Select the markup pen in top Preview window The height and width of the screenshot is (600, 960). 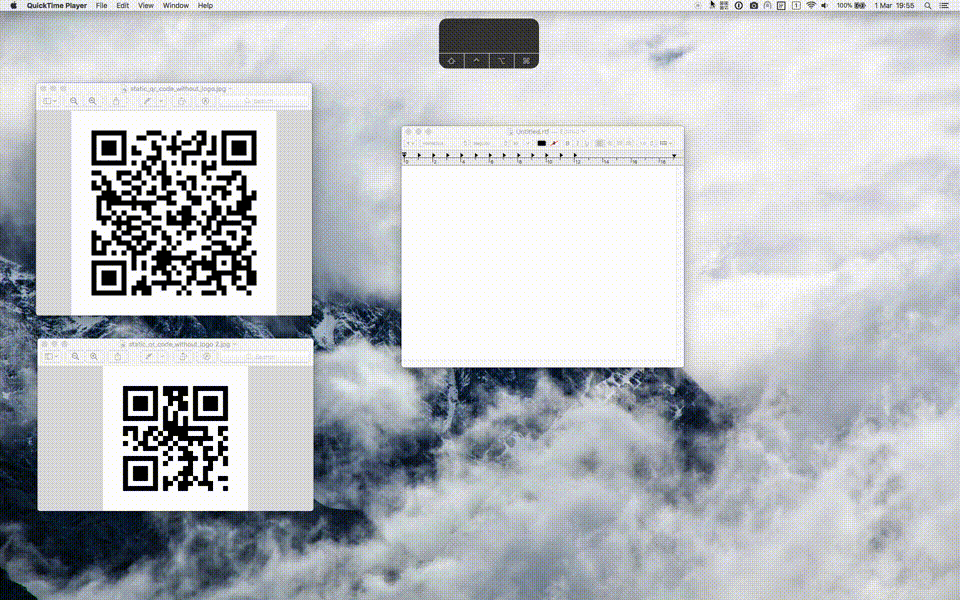click(148, 101)
